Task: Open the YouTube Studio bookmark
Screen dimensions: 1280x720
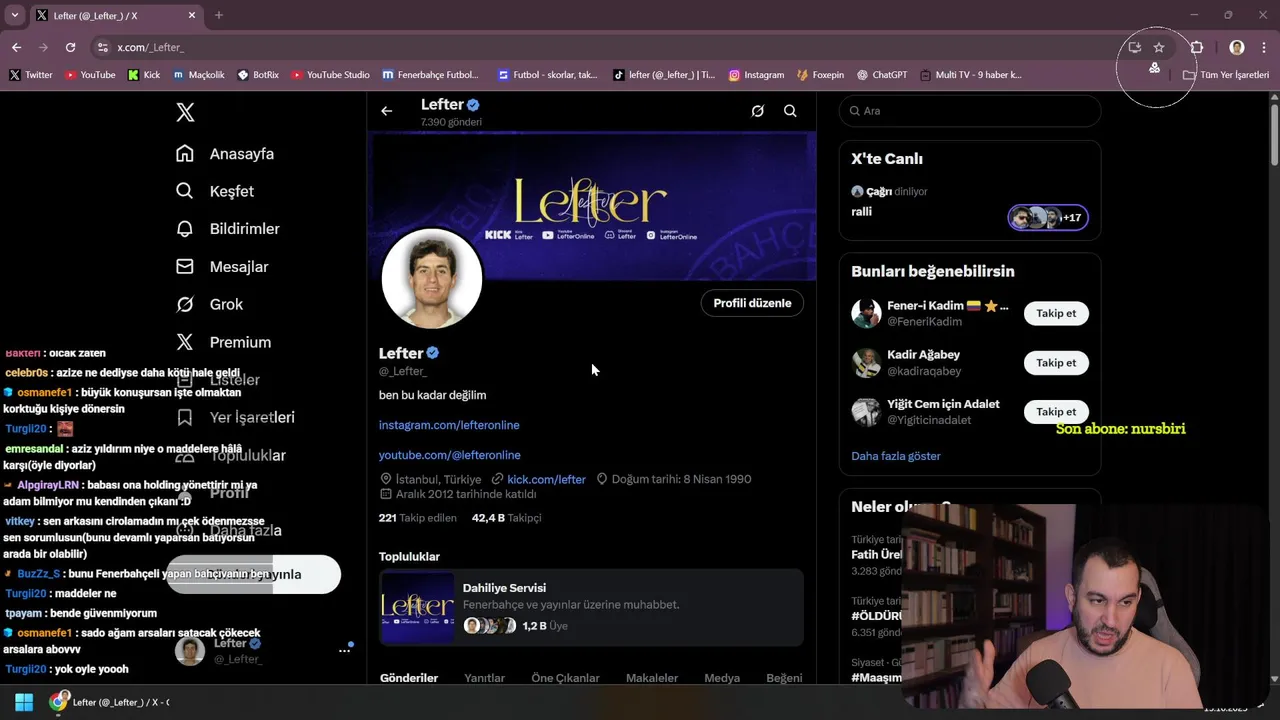Action: [x=330, y=75]
